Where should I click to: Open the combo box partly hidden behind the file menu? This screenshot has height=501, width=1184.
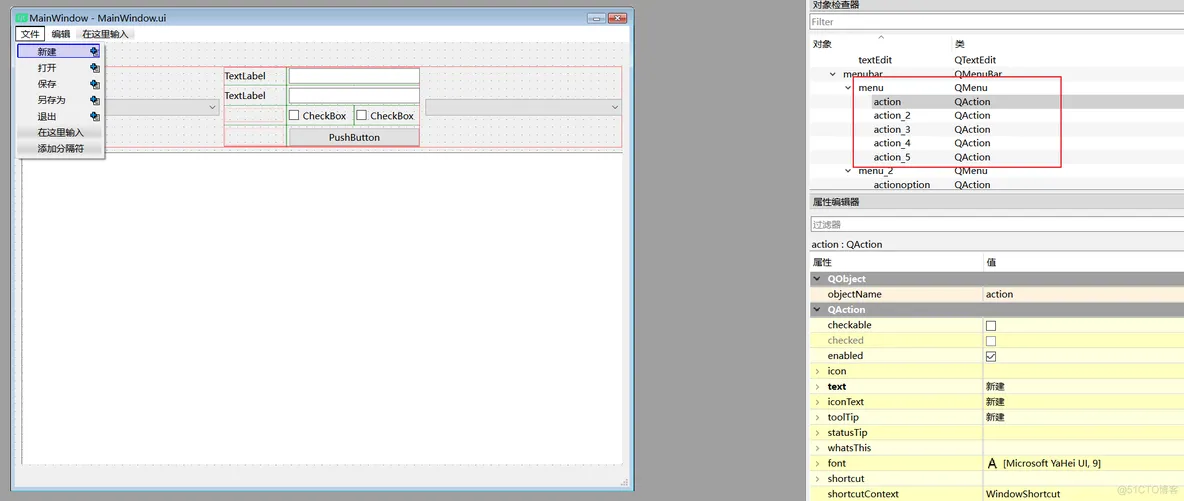[162, 108]
